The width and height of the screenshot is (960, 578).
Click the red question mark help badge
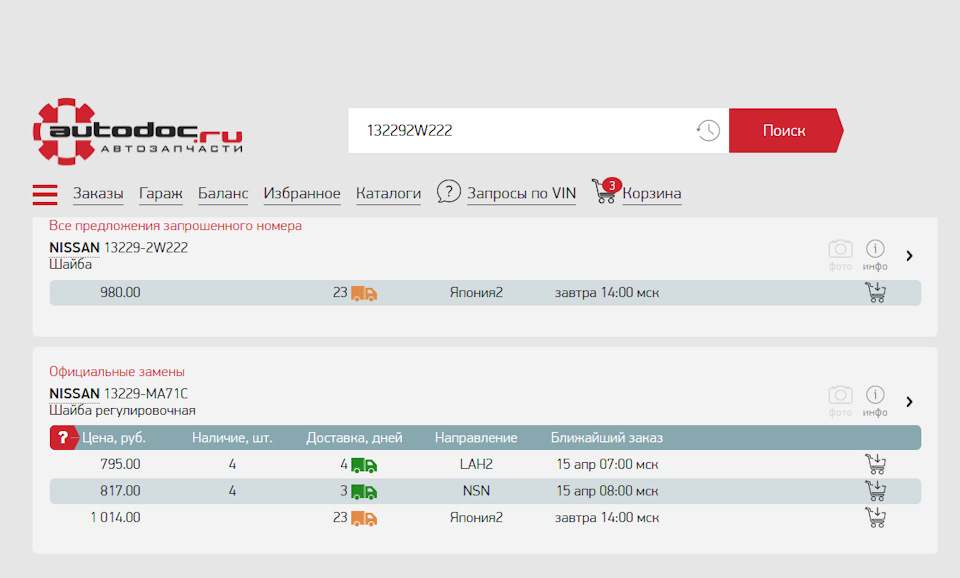pyautogui.click(x=63, y=438)
